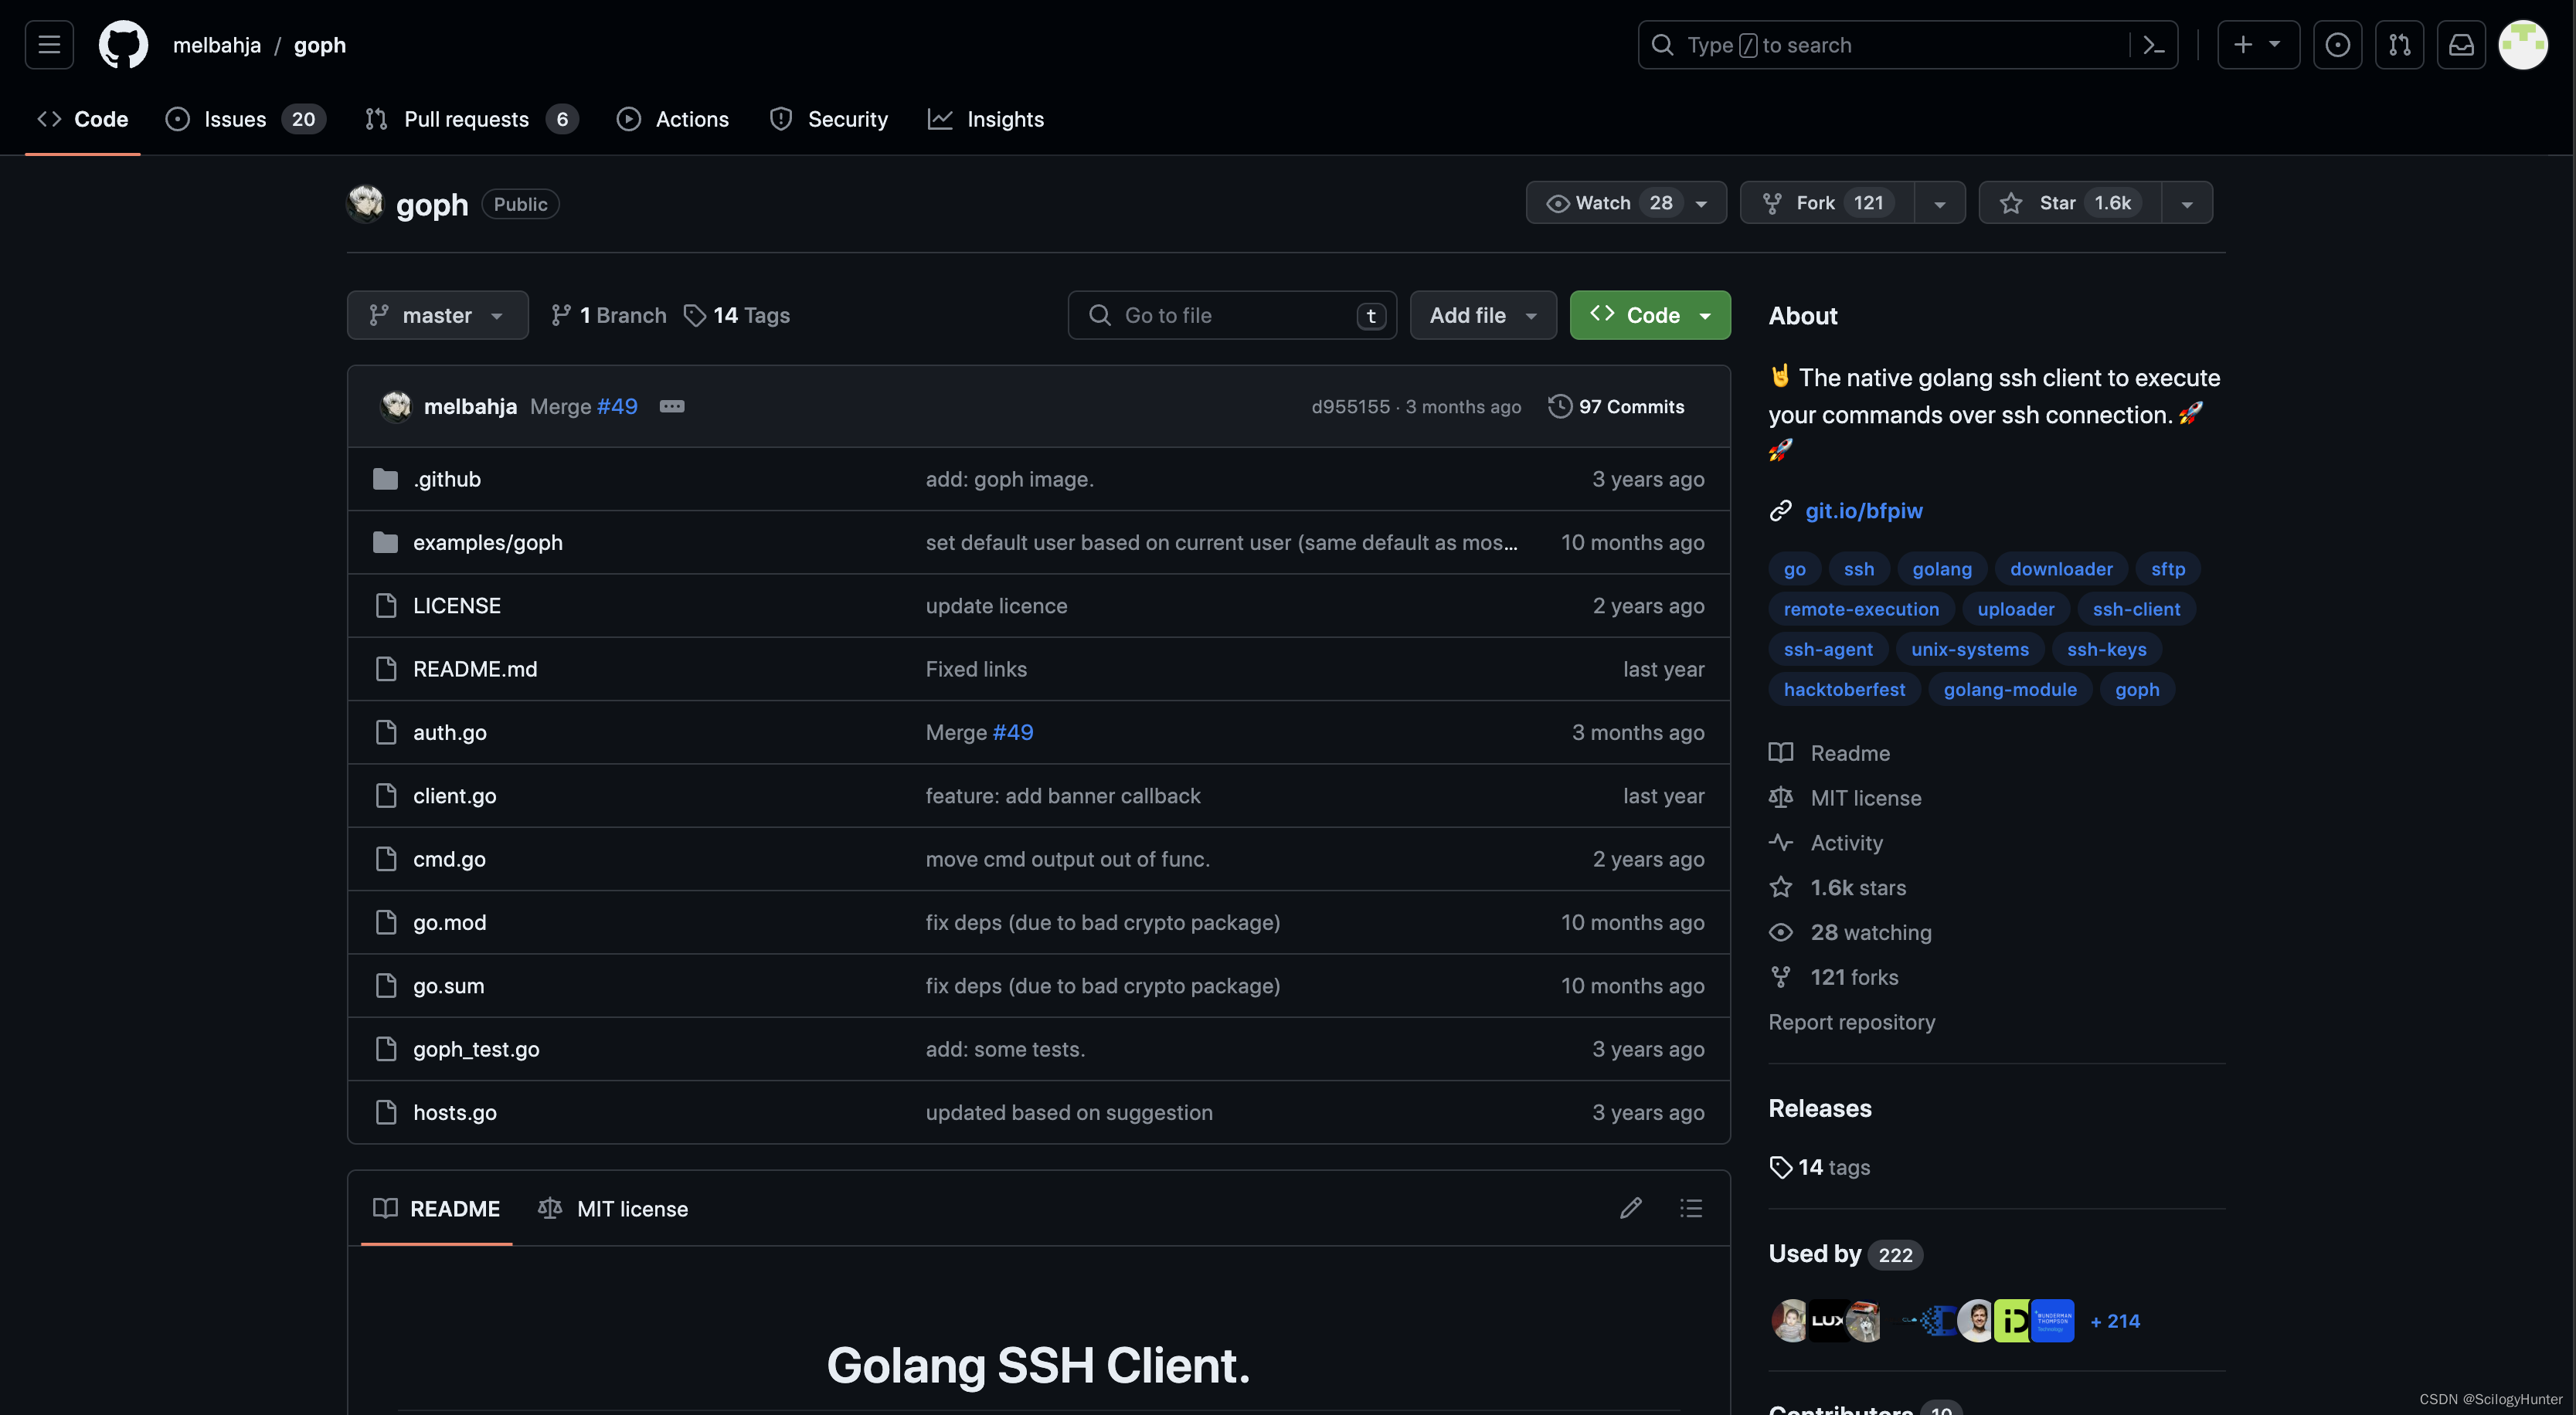Open the melbahja owner link in breadcrumb
Screen dimensions: 2576x1415
tap(217, 45)
